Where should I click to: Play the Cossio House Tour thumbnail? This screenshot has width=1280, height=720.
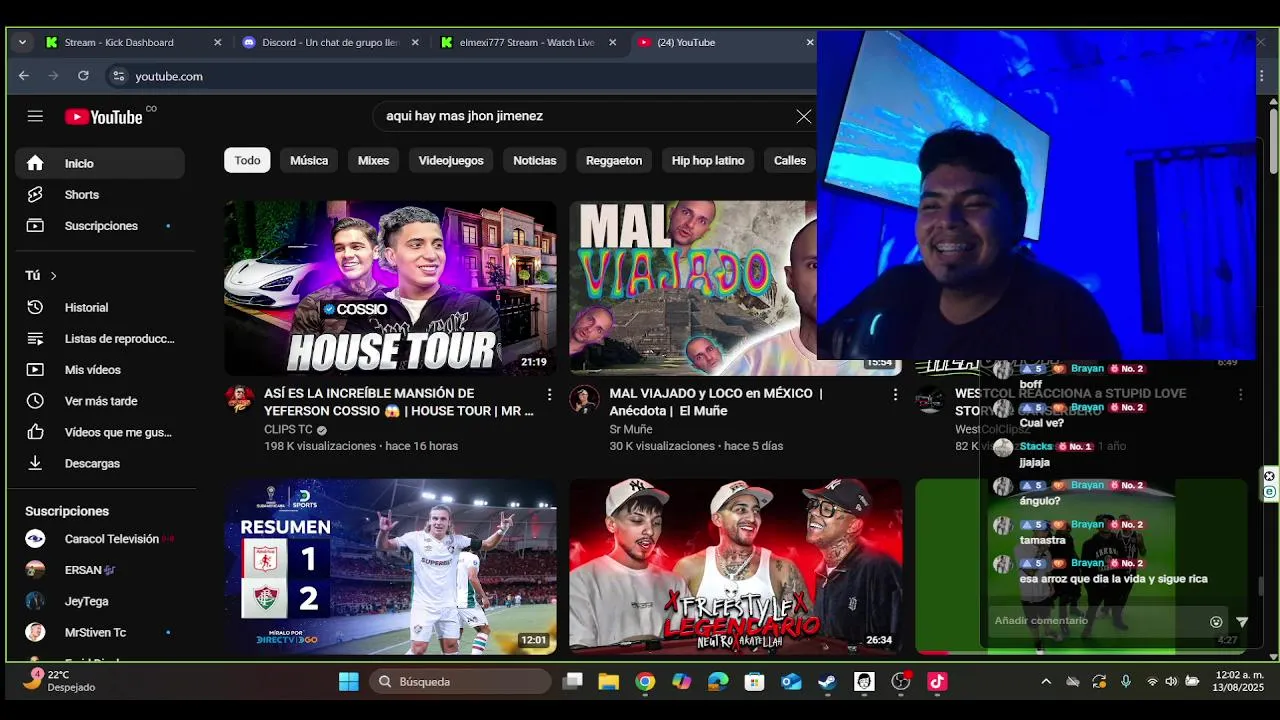click(x=390, y=288)
